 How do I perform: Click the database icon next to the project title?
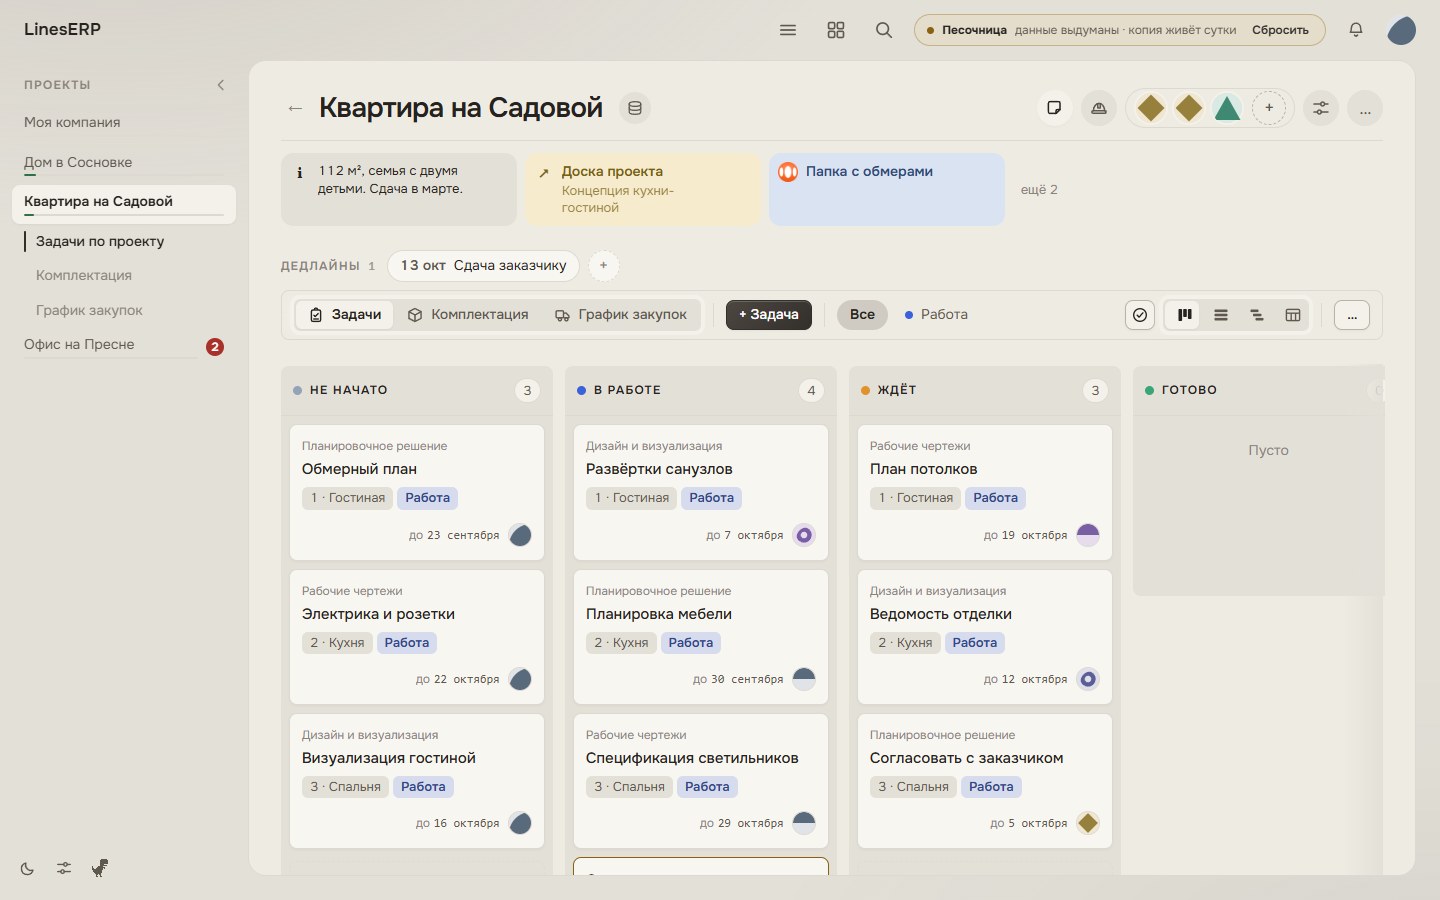pyautogui.click(x=635, y=108)
